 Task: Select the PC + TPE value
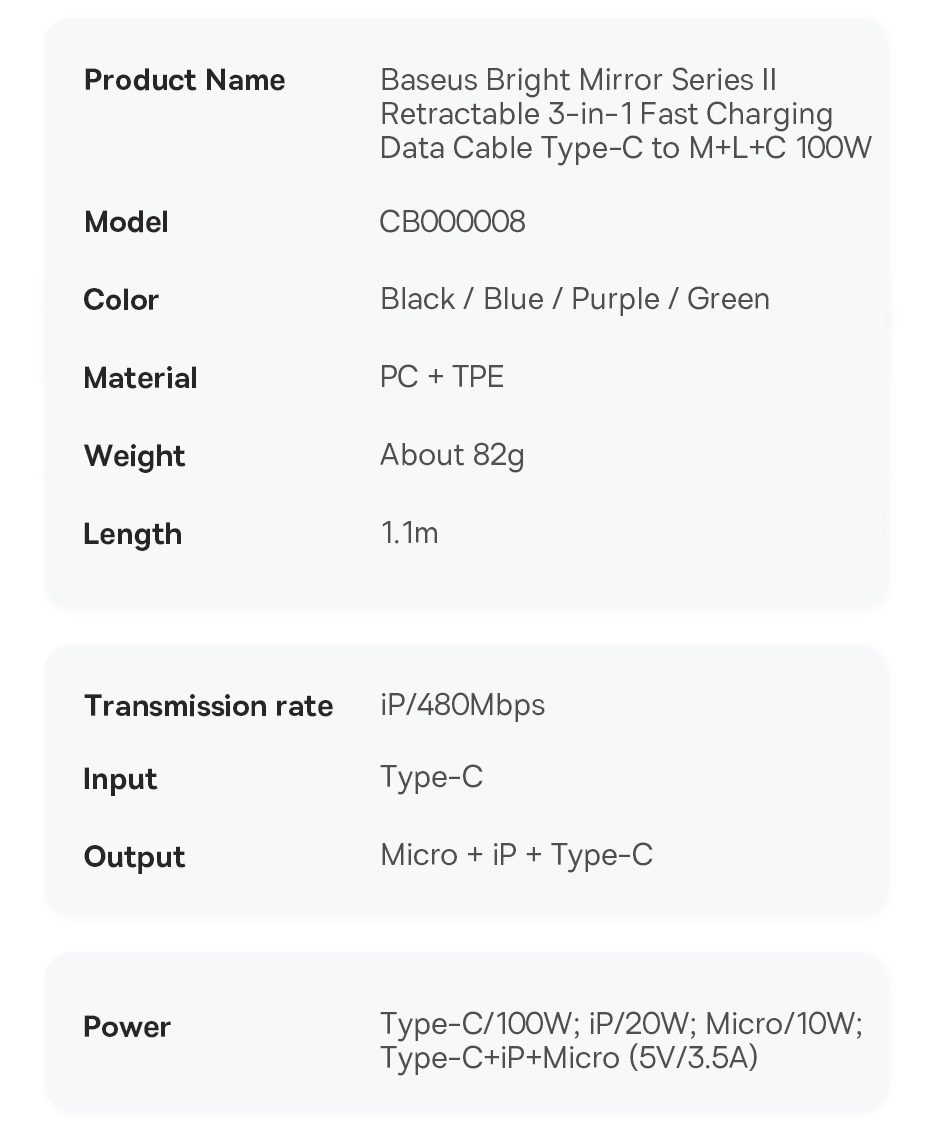pyautogui.click(x=441, y=377)
